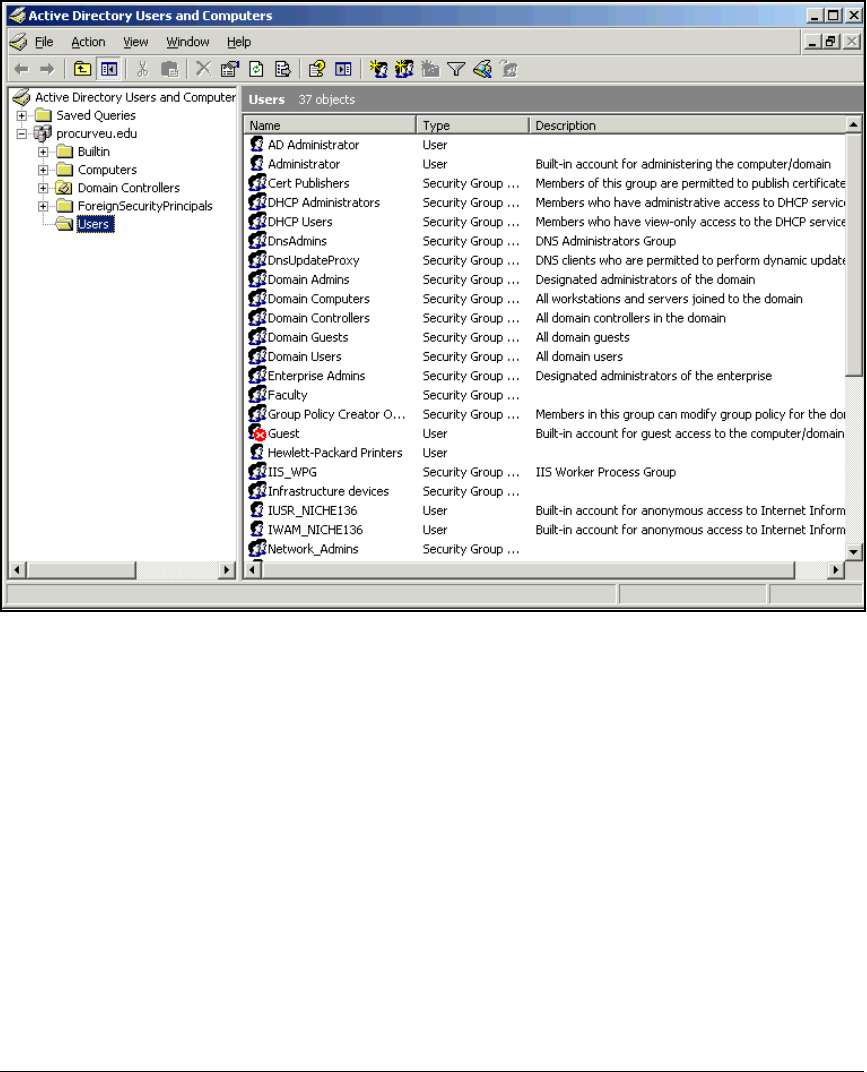Click the Find objects toolbar icon
Viewport: 867px width, 1072px height.
pyautogui.click(x=483, y=69)
